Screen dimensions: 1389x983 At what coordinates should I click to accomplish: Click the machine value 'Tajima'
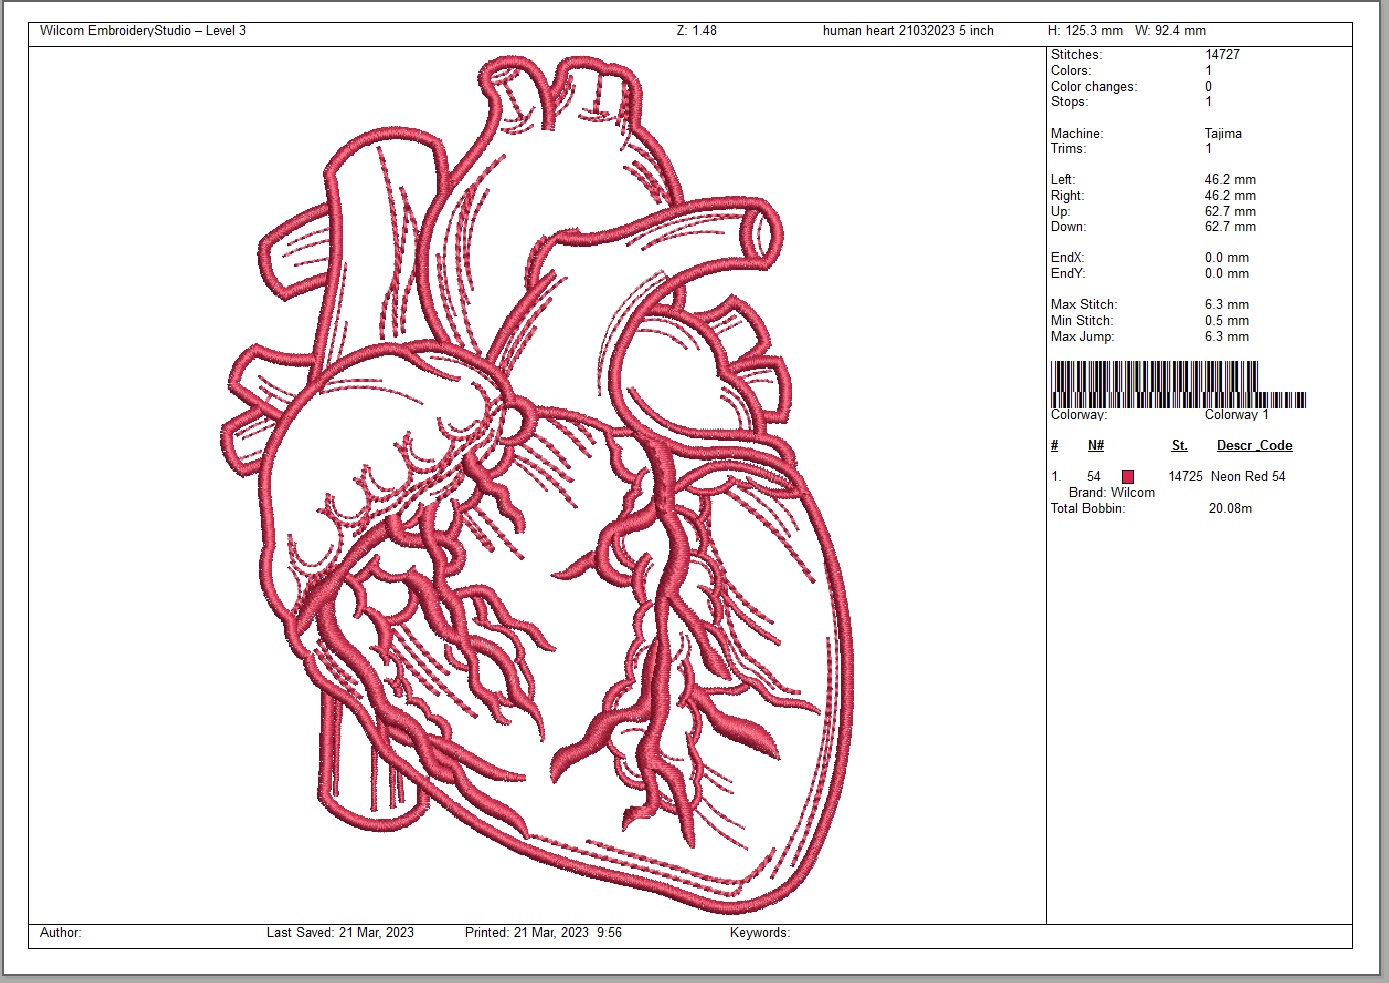click(x=1223, y=134)
